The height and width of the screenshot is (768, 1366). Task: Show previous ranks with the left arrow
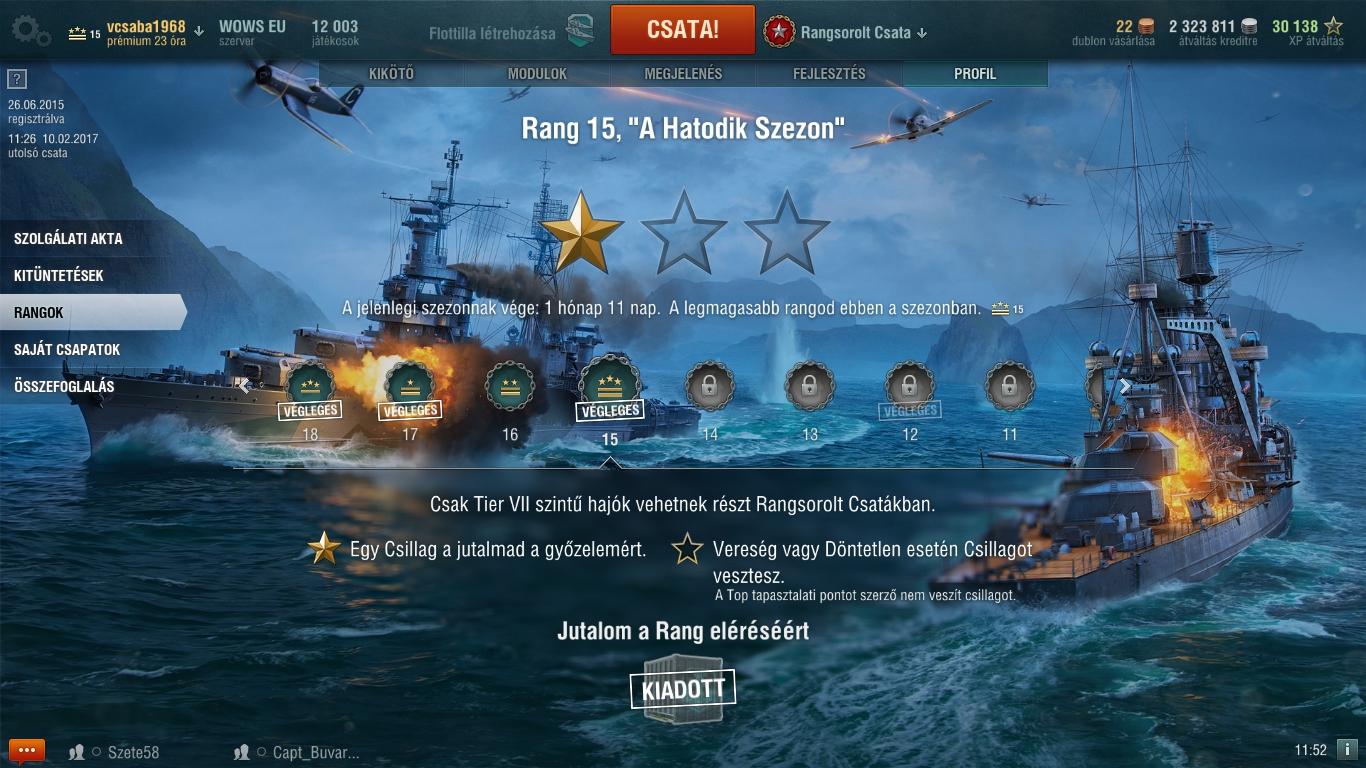pyautogui.click(x=244, y=386)
